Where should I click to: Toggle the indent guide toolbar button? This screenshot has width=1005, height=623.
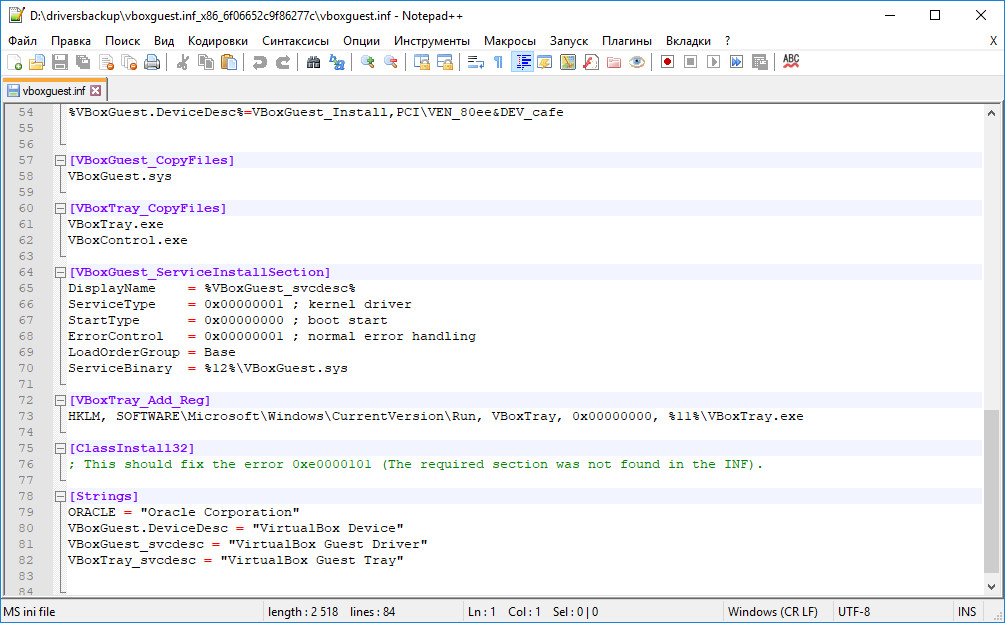click(522, 62)
